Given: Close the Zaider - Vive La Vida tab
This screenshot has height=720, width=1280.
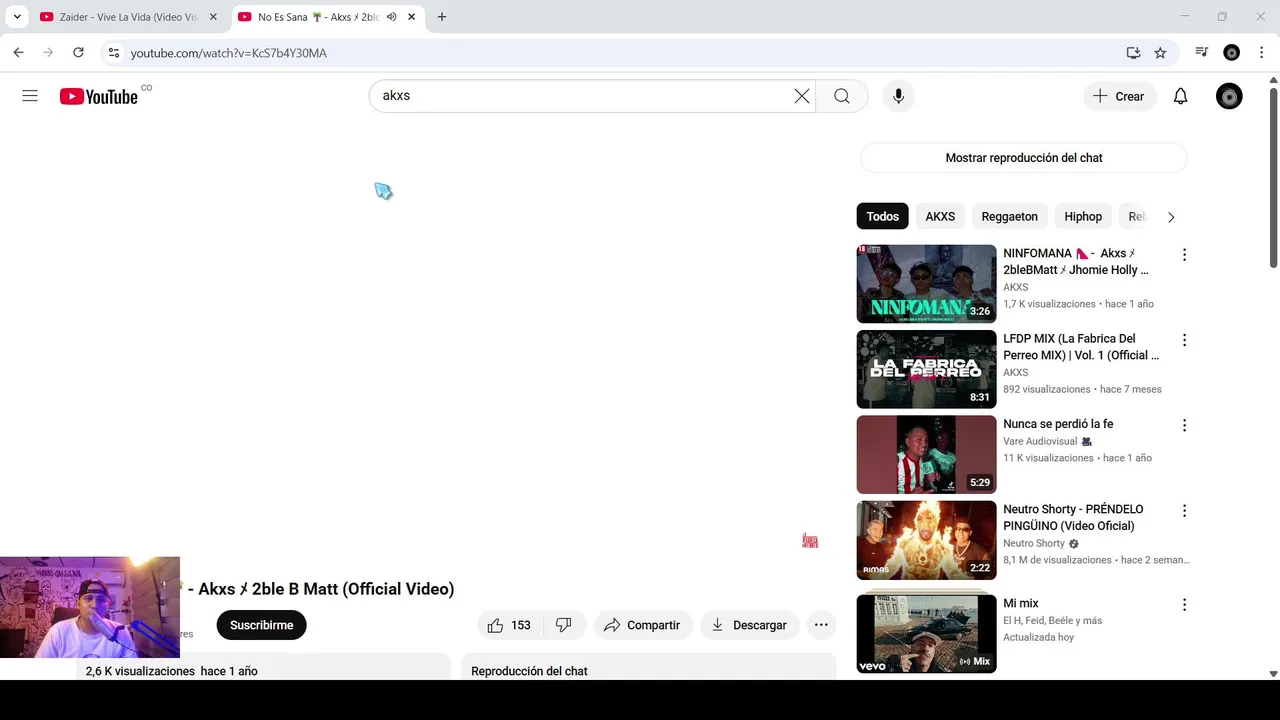Looking at the screenshot, I should (x=213, y=17).
